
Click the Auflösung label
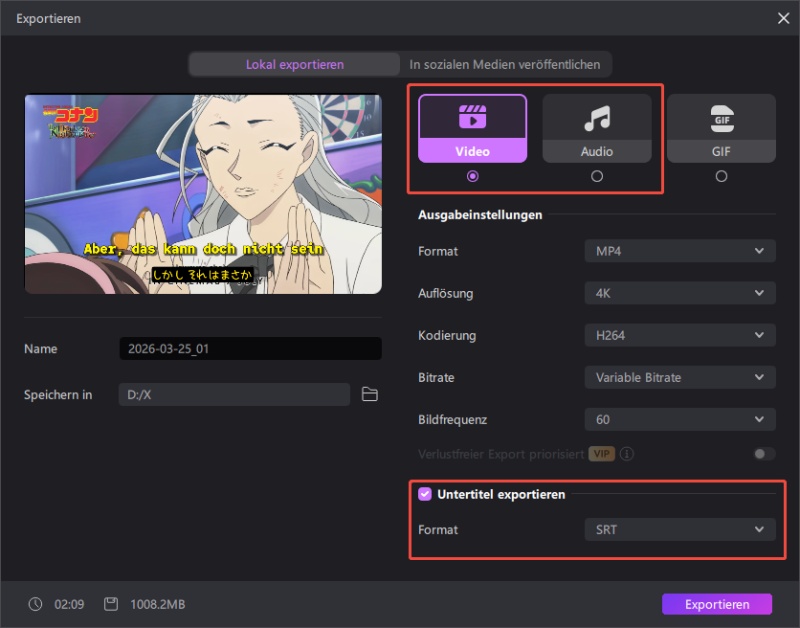click(445, 293)
